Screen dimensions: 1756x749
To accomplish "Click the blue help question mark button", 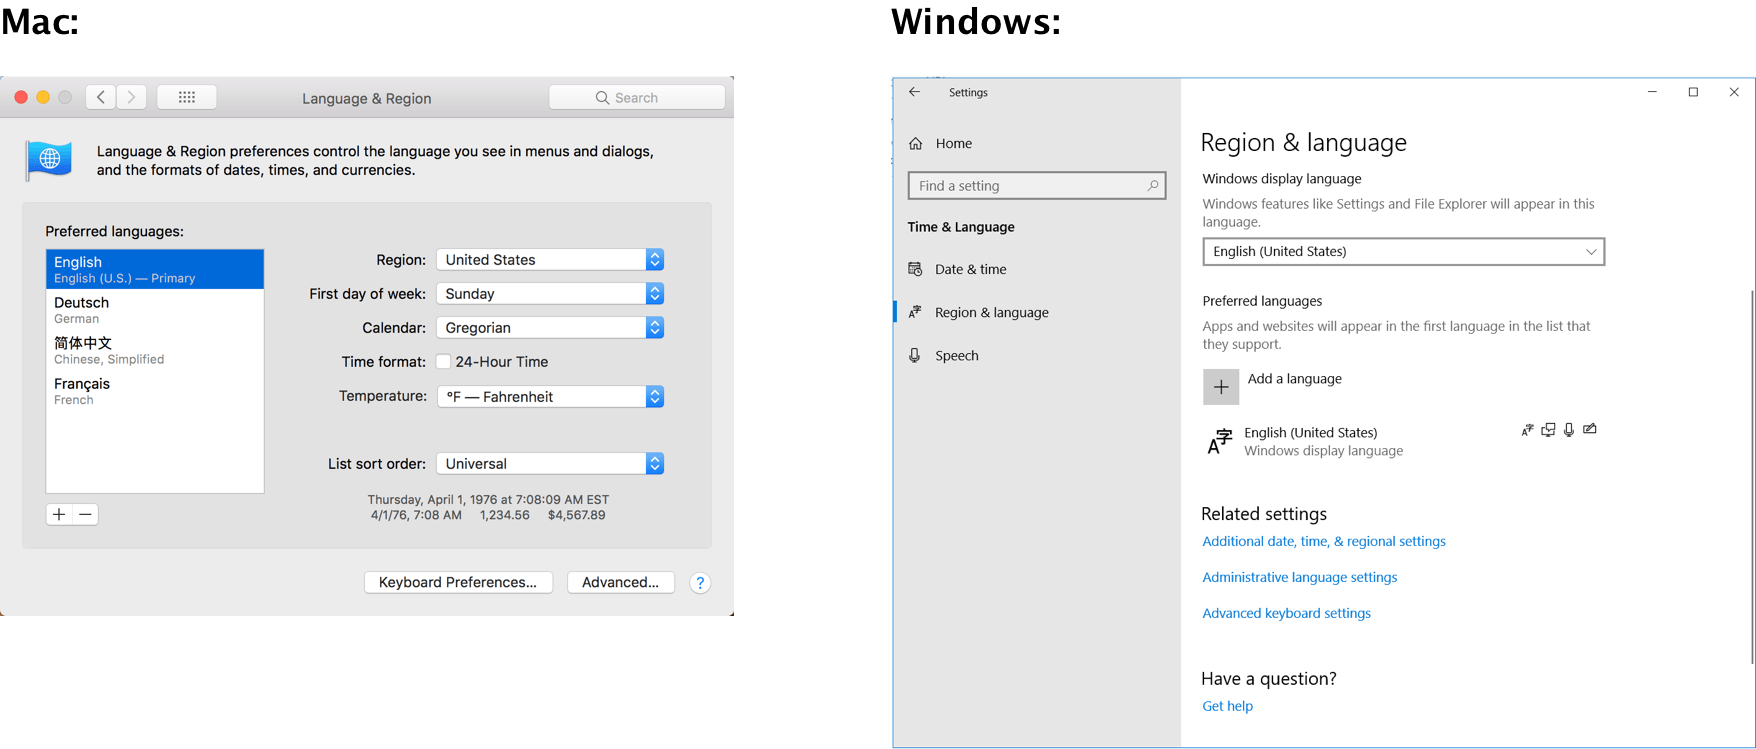I will pyautogui.click(x=700, y=583).
